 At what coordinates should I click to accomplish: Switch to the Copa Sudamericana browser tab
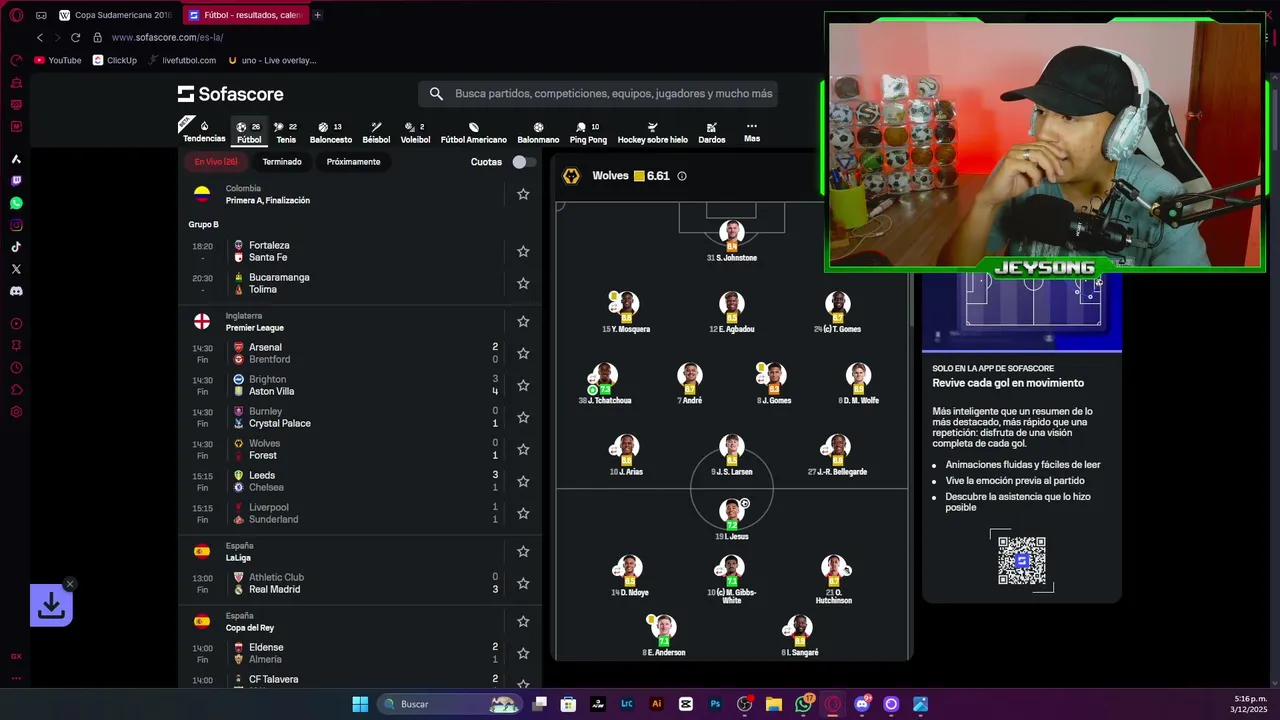pos(116,15)
